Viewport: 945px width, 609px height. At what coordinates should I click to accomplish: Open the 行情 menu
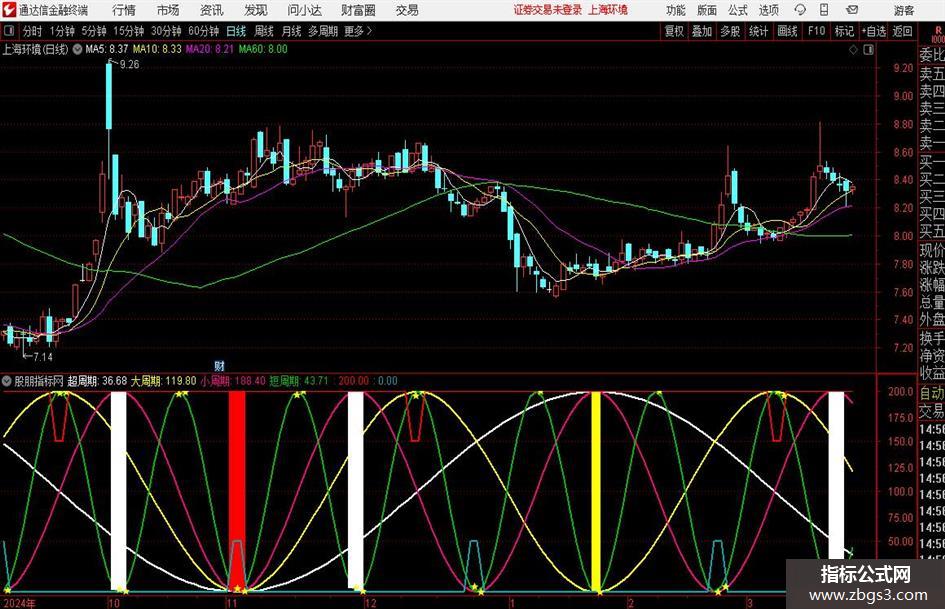[x=124, y=10]
